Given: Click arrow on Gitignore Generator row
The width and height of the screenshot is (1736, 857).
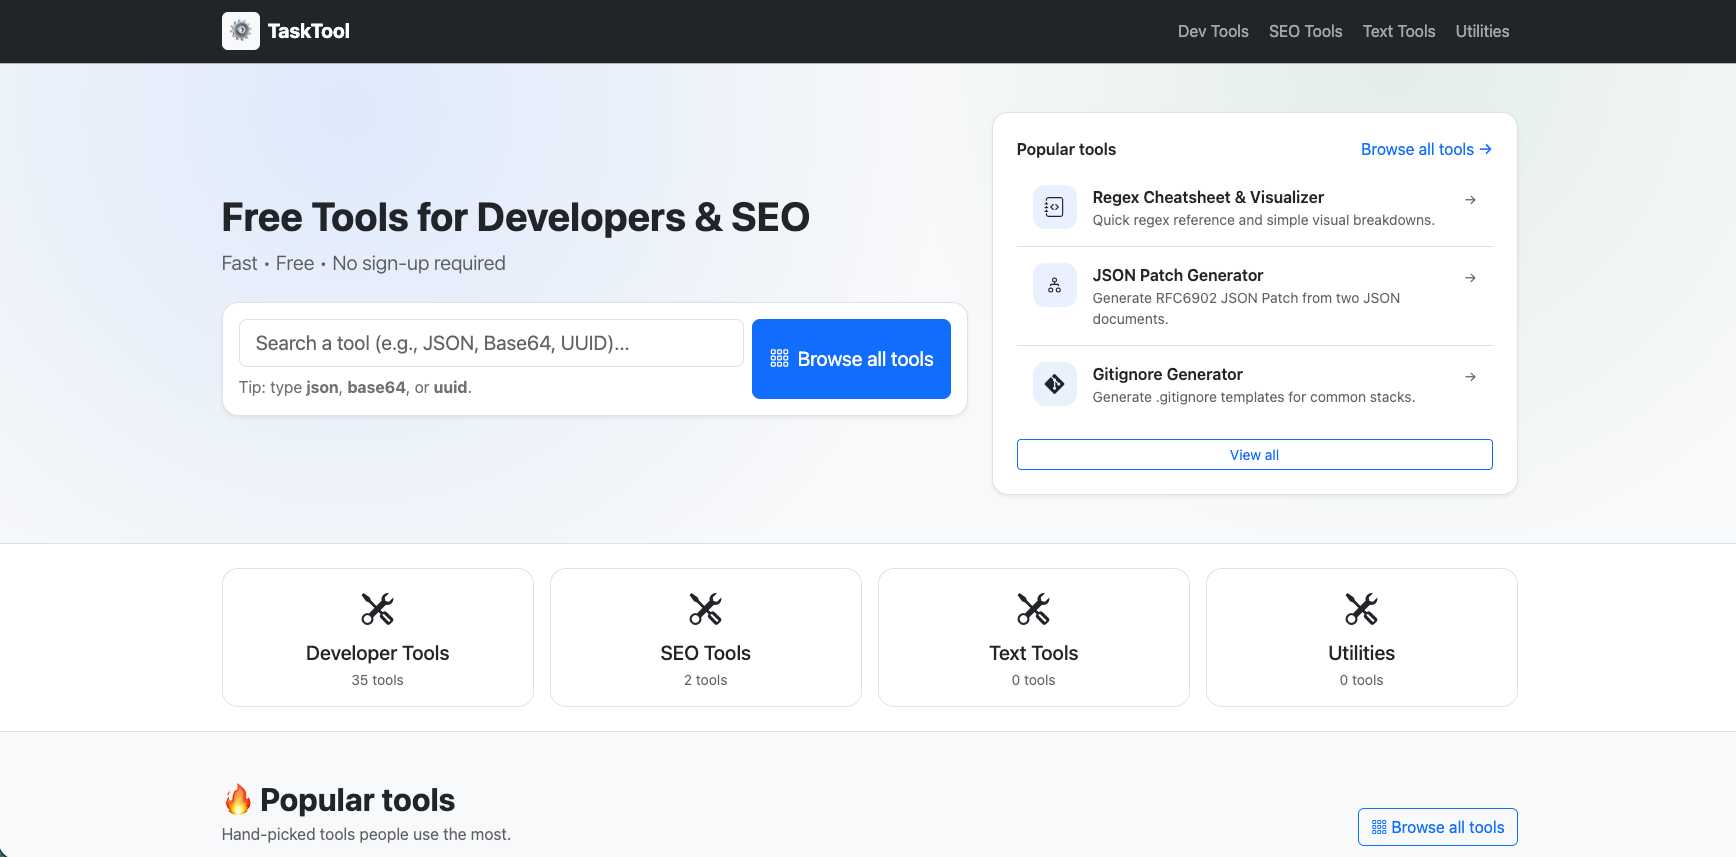Looking at the screenshot, I should click(1470, 377).
